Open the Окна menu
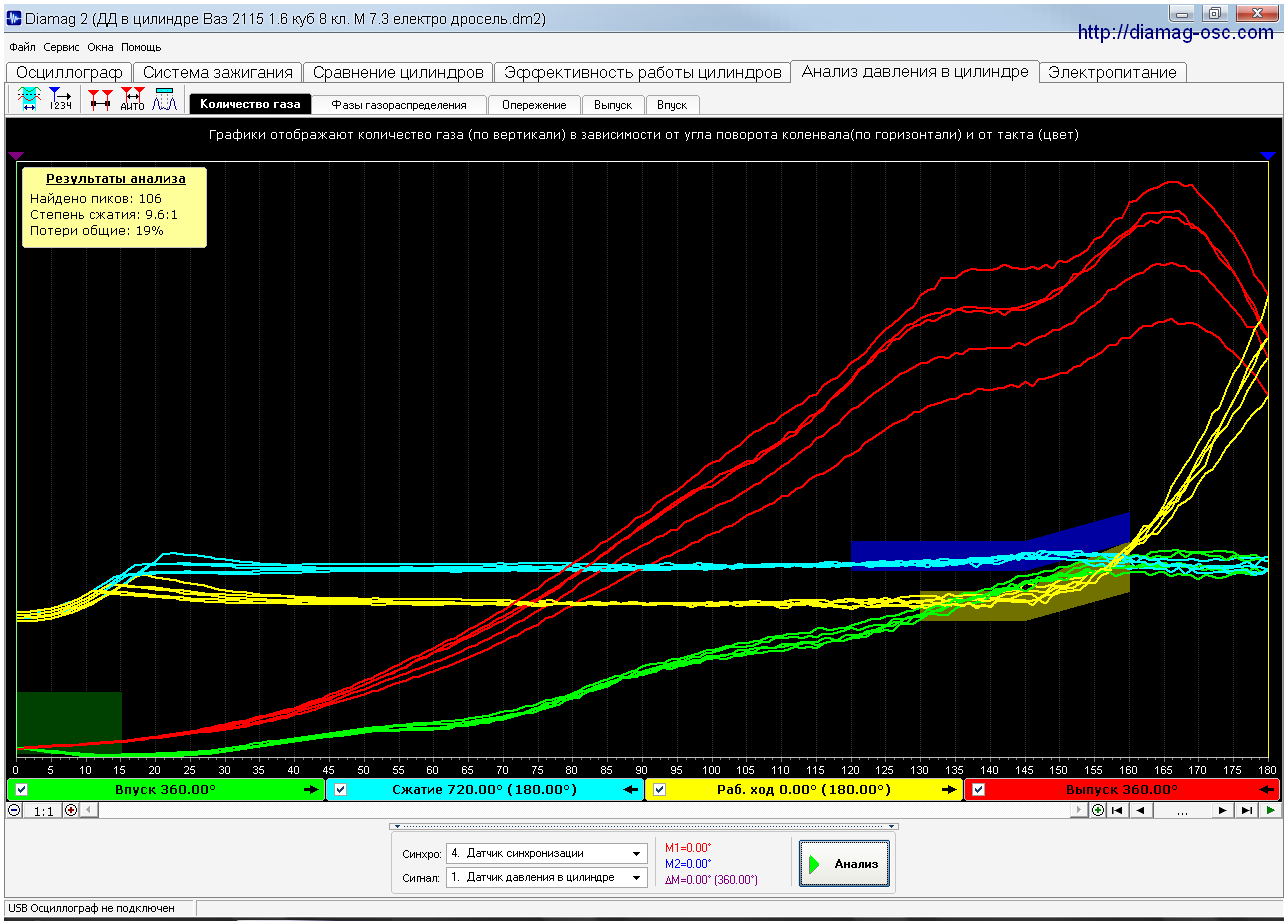 coord(100,47)
